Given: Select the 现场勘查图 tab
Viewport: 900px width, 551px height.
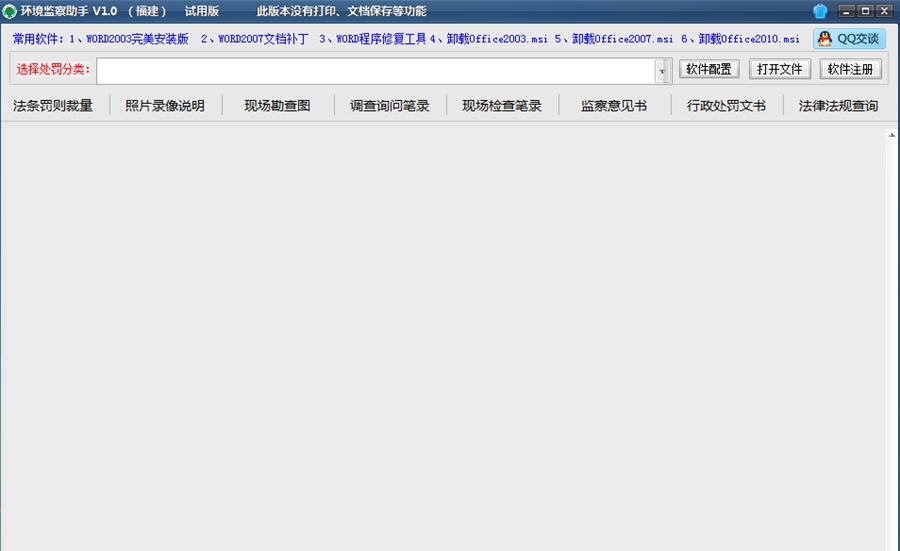Looking at the screenshot, I should (x=277, y=106).
